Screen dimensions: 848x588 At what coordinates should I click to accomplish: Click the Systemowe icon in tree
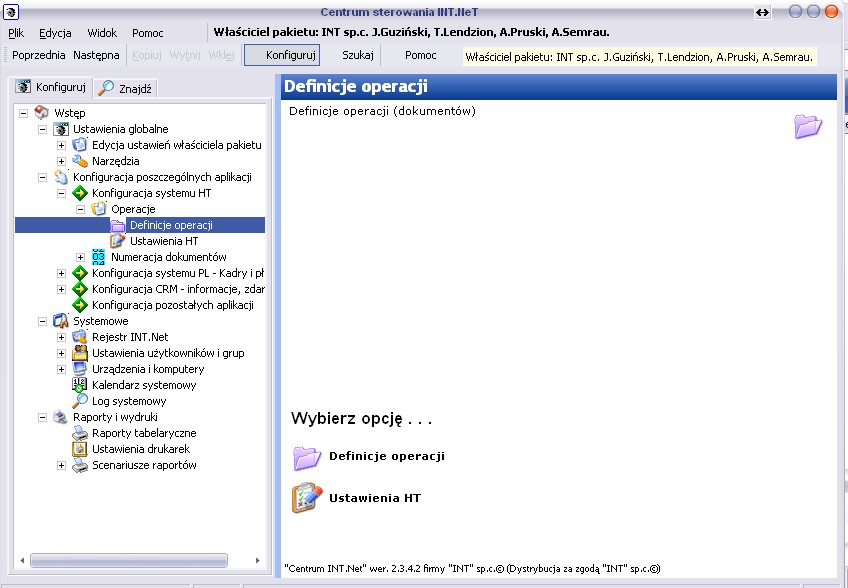[x=61, y=321]
